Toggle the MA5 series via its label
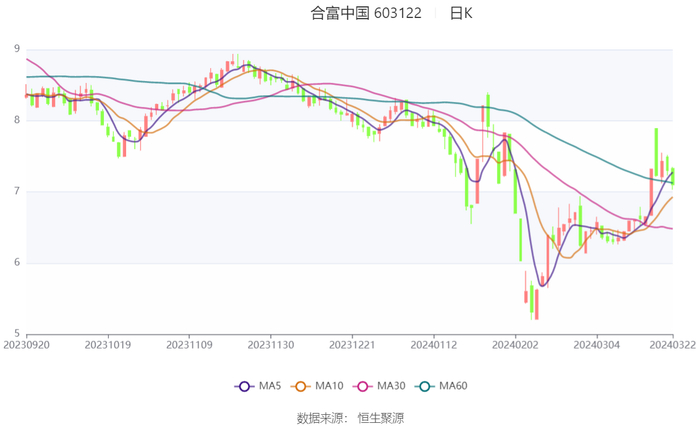Image resolution: width=700 pixels, height=426 pixels. click(x=269, y=386)
